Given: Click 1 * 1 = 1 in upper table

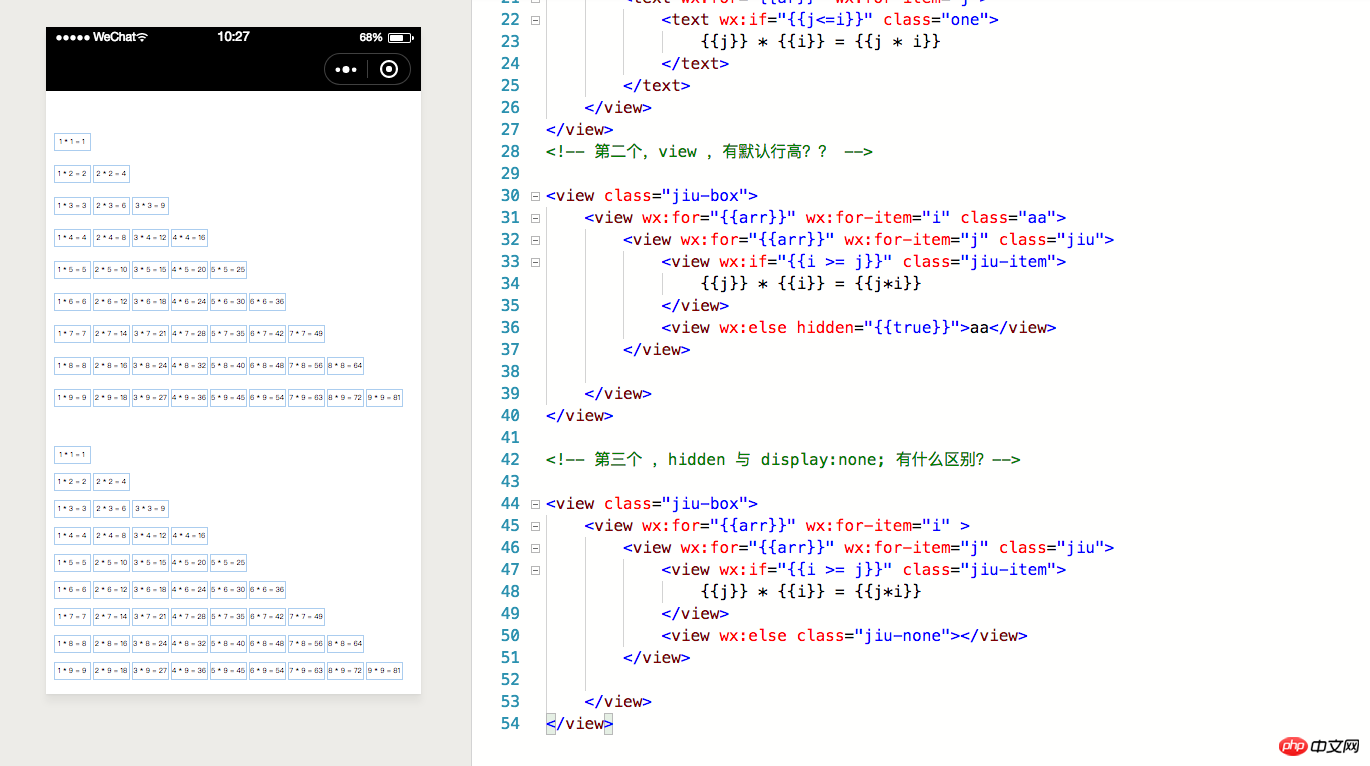Looking at the screenshot, I should pos(72,142).
